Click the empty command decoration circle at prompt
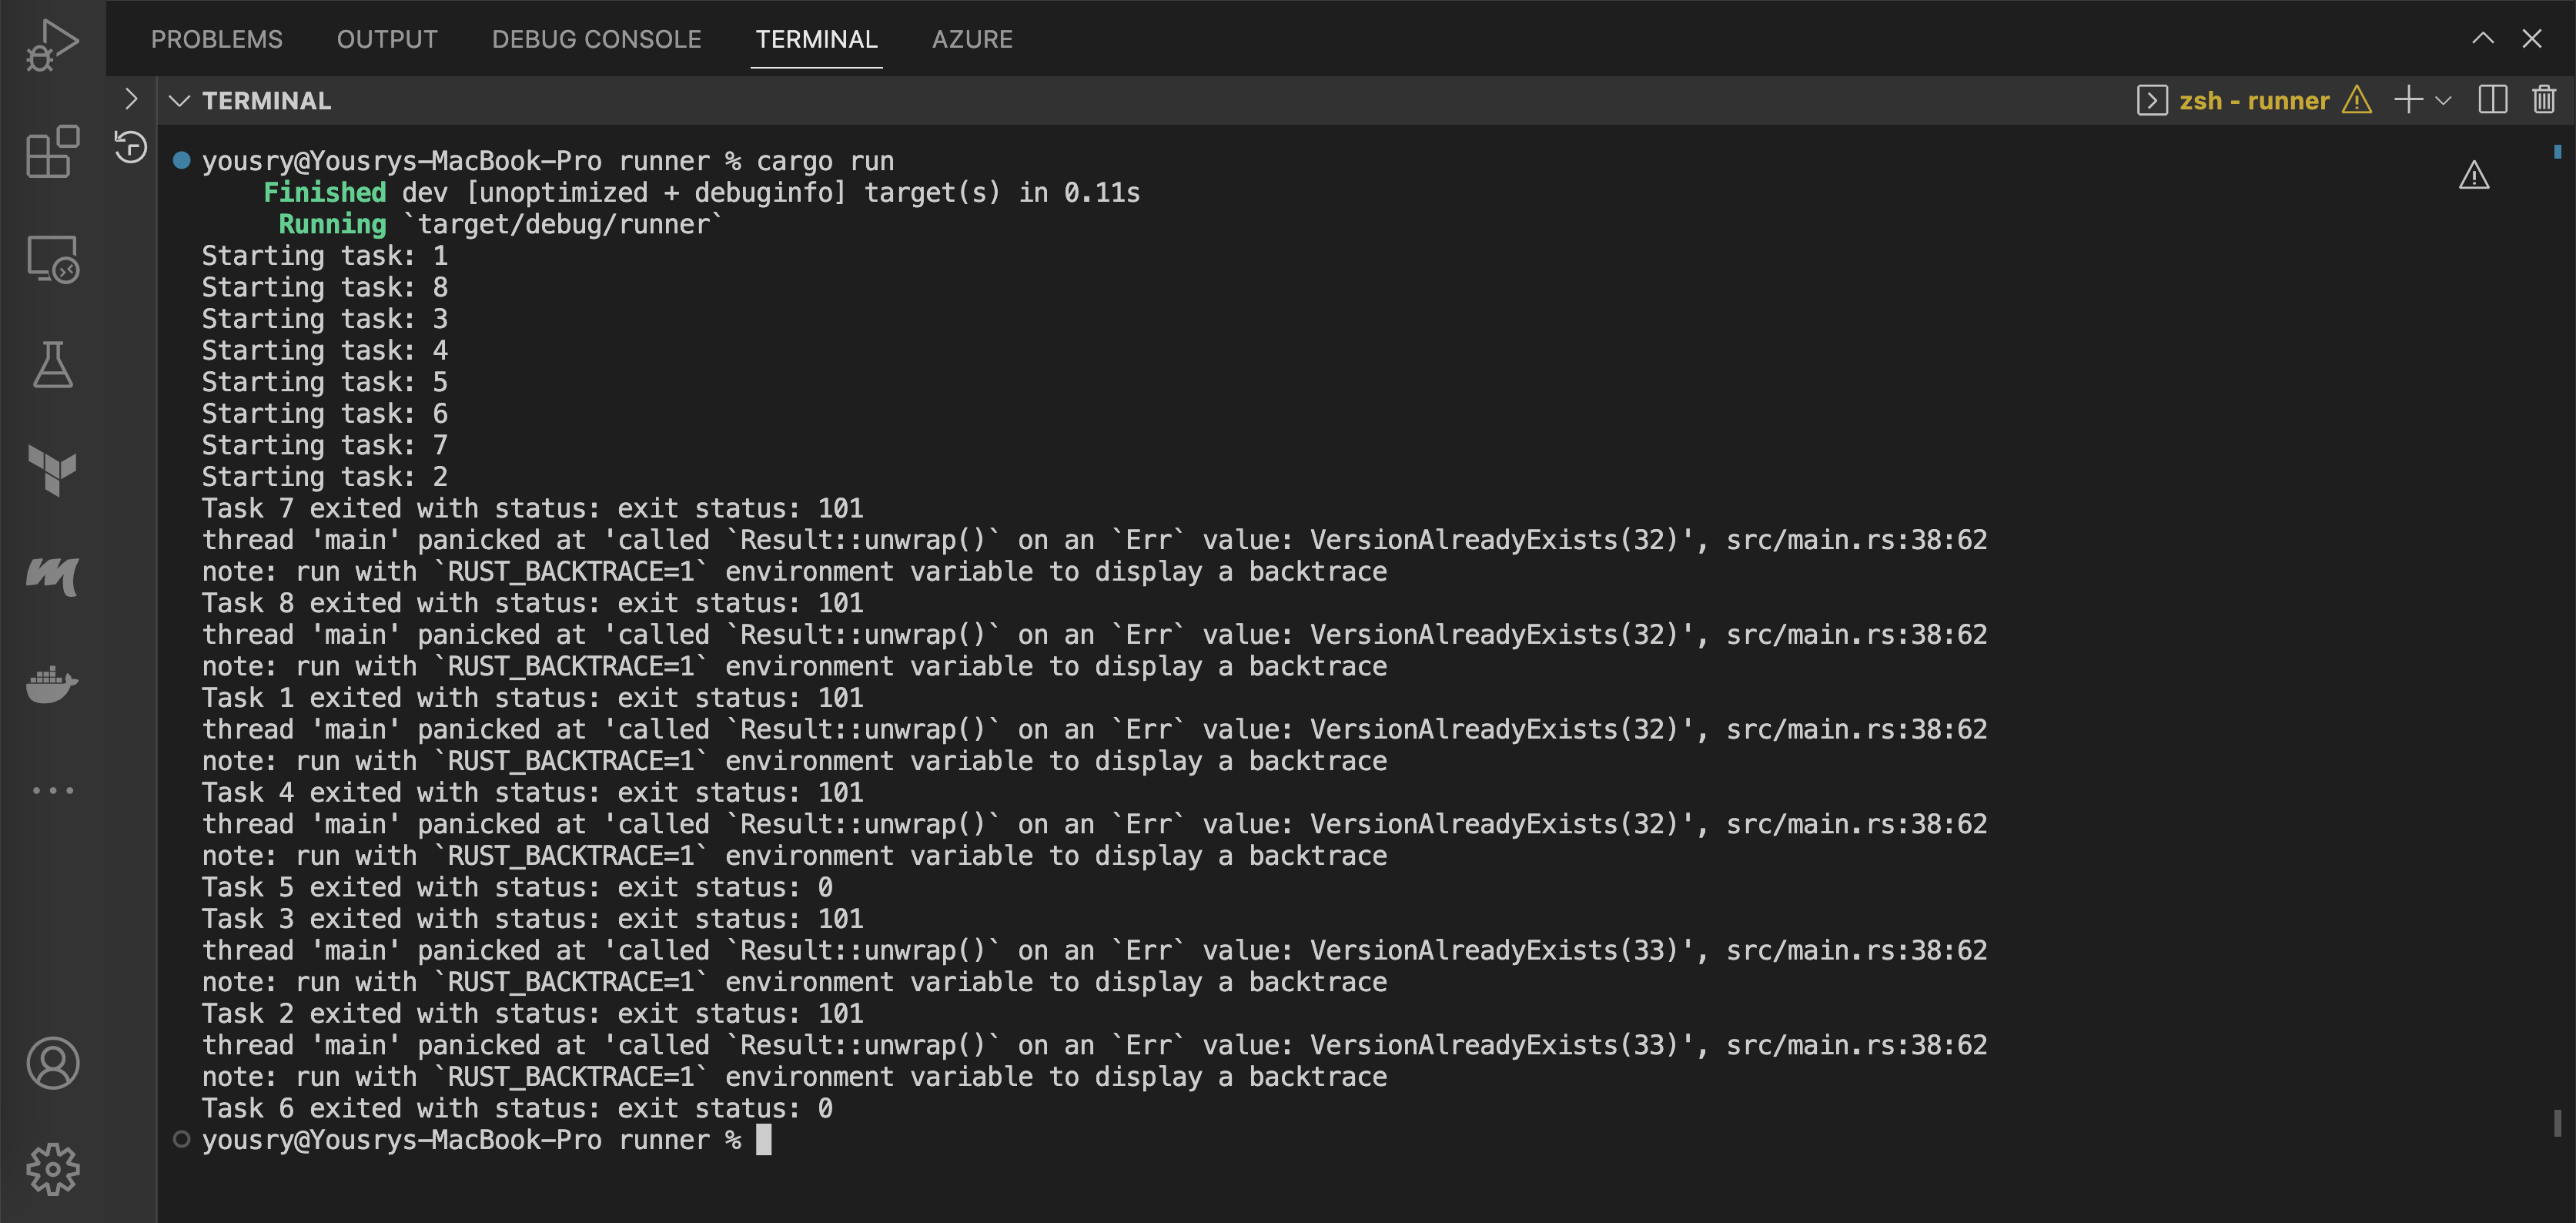 [181, 1139]
